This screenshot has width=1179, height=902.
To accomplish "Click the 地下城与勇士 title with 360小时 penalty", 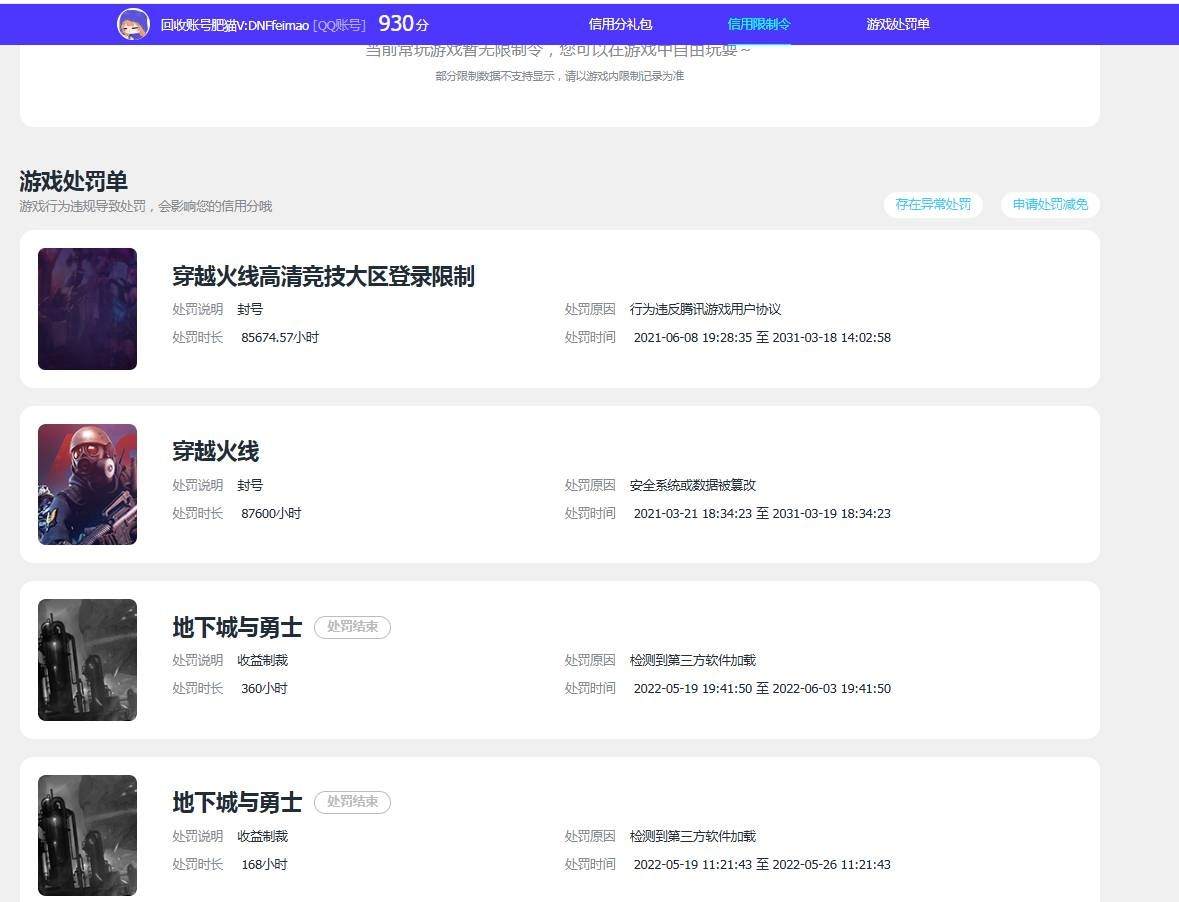I will click(x=237, y=627).
